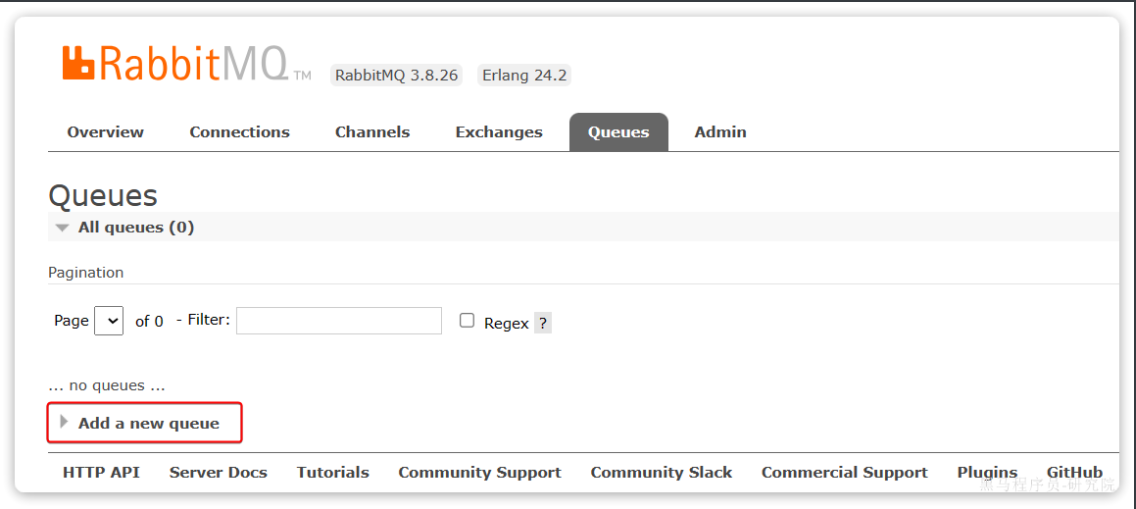Viewport: 1136px width, 509px height.
Task: Switch to the Connections tab
Action: click(239, 132)
